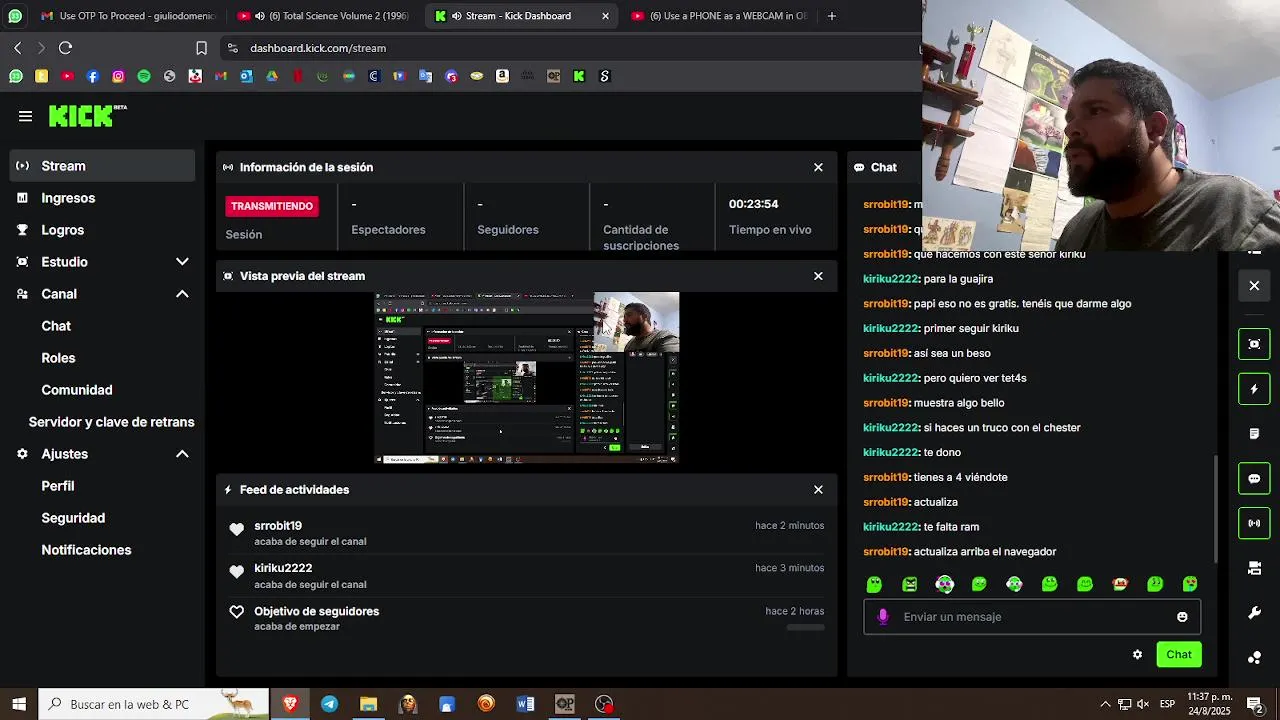This screenshot has width=1280, height=720.
Task: Click the right-rail close X button
Action: coord(1254,286)
